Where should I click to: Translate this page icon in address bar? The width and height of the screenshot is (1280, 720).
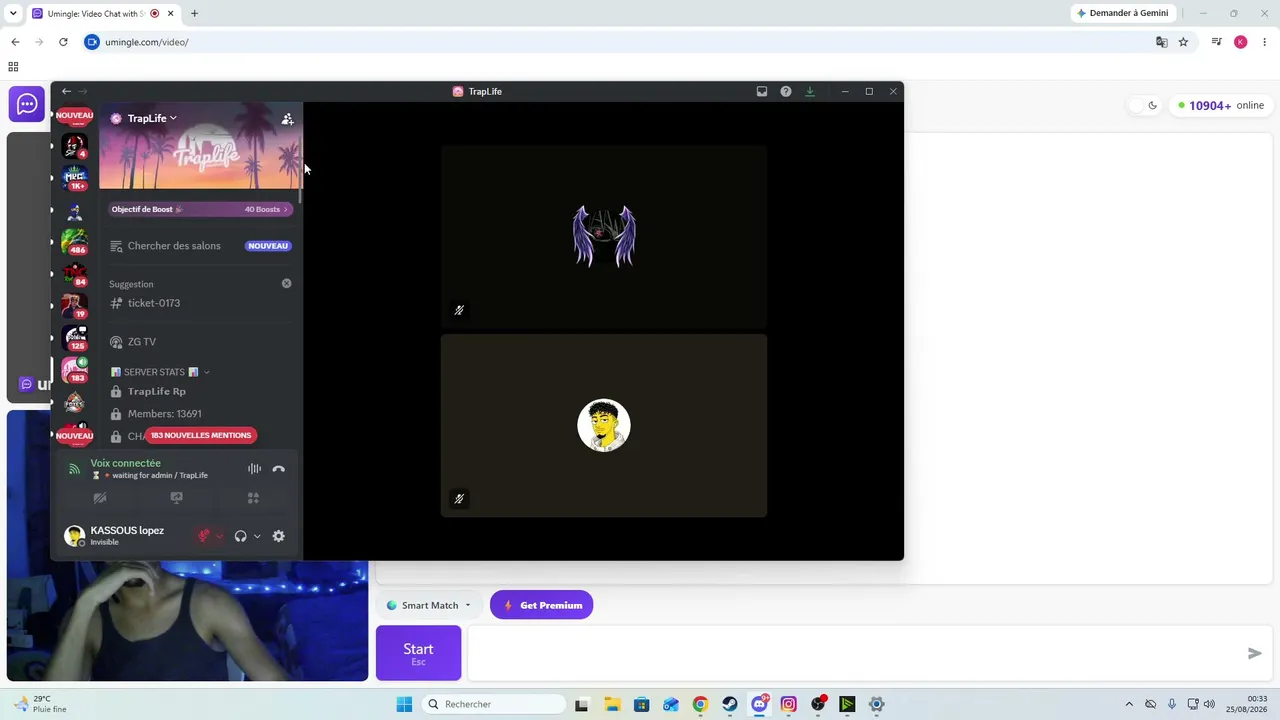[1161, 42]
